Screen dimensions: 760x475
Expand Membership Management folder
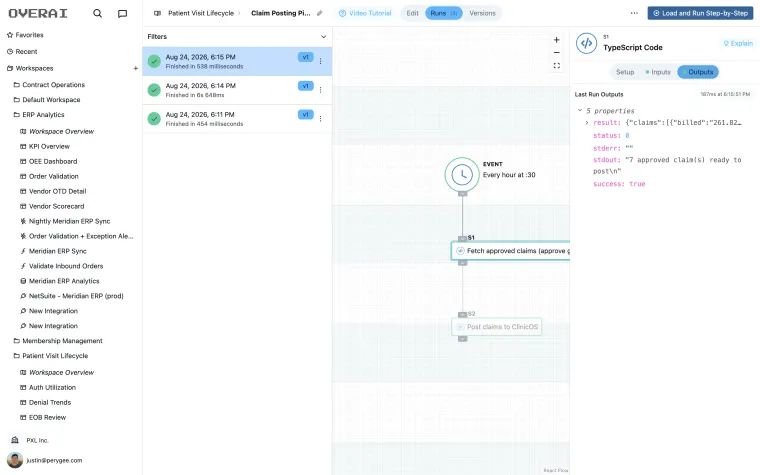click(58, 341)
